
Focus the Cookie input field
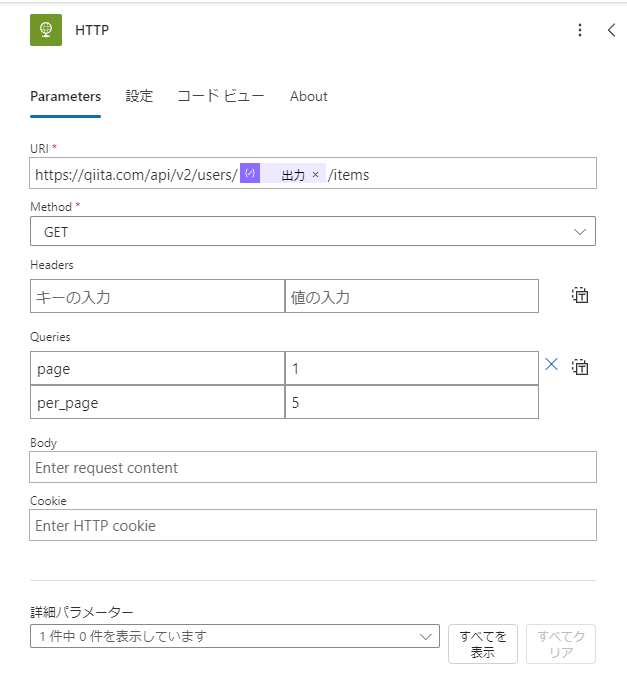click(313, 525)
